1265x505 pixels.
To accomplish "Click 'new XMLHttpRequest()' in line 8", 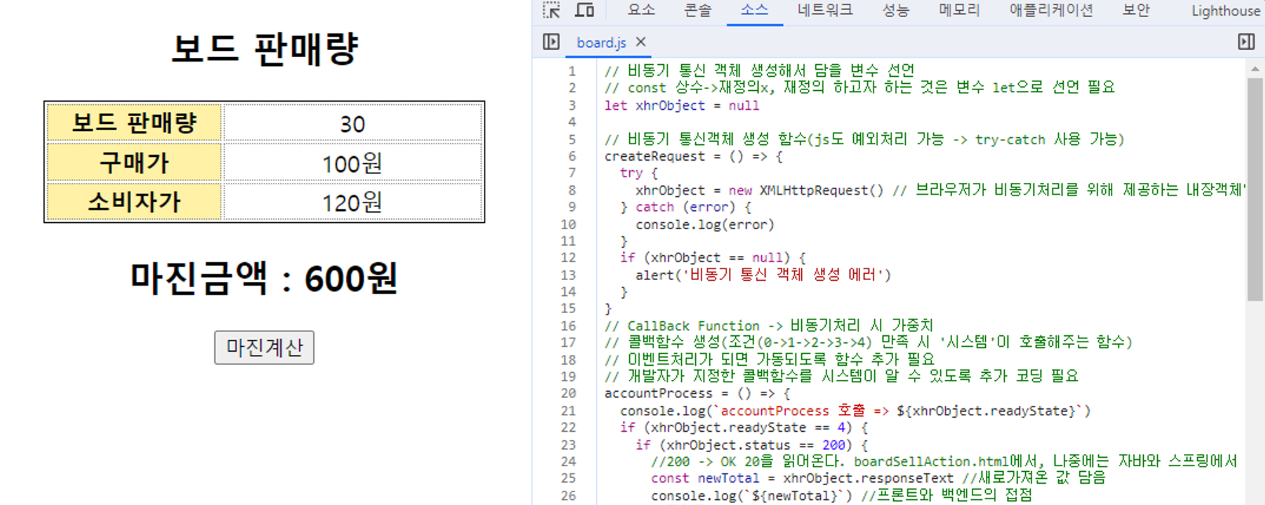I will [795, 190].
